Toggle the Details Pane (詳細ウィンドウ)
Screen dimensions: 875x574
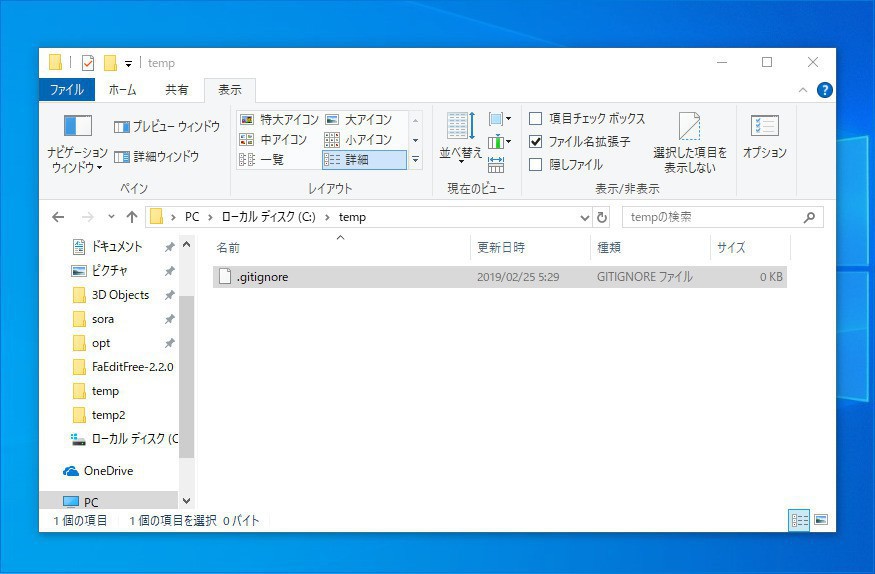tap(156, 157)
